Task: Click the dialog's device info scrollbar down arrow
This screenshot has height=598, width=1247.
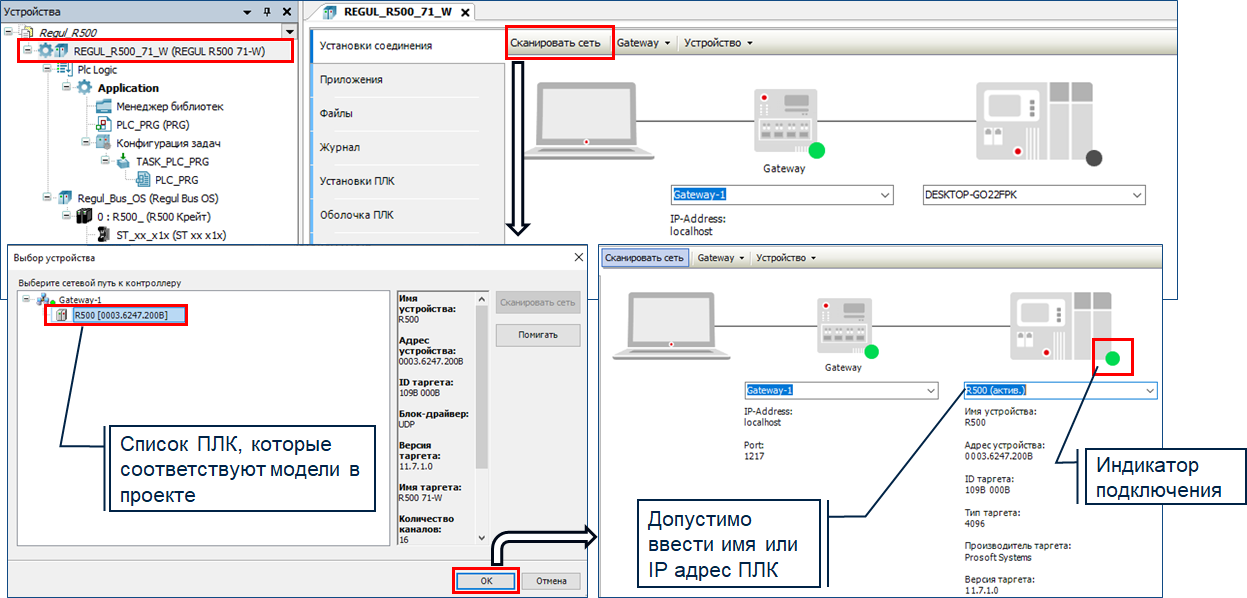Action: pos(482,539)
